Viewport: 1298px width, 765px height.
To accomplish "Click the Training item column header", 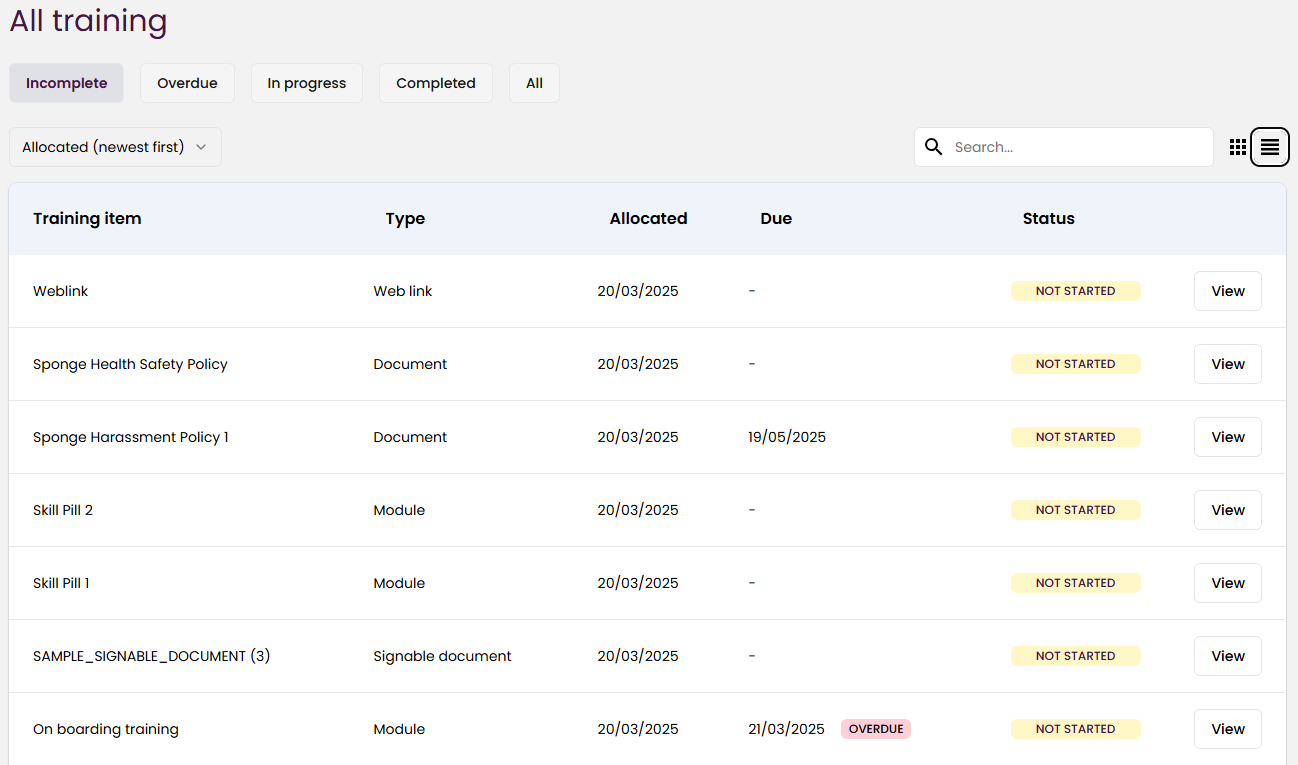I will (x=87, y=218).
